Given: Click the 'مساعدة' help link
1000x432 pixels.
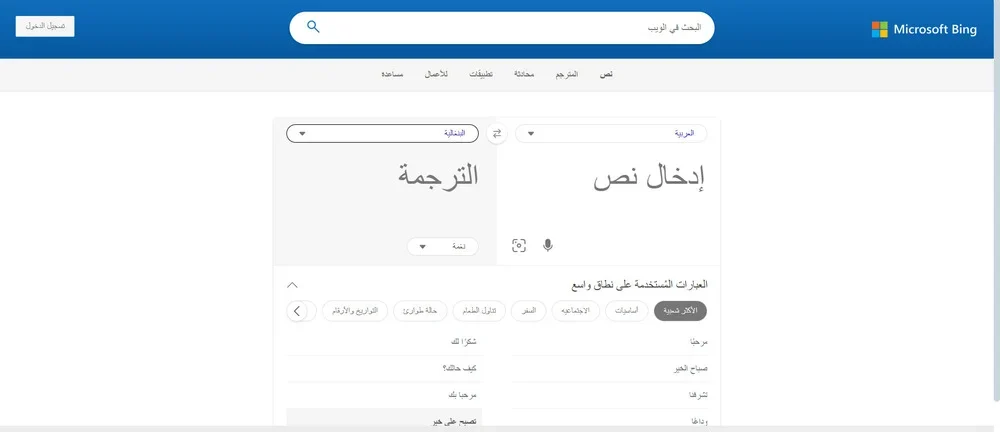Looking at the screenshot, I should pos(392,75).
